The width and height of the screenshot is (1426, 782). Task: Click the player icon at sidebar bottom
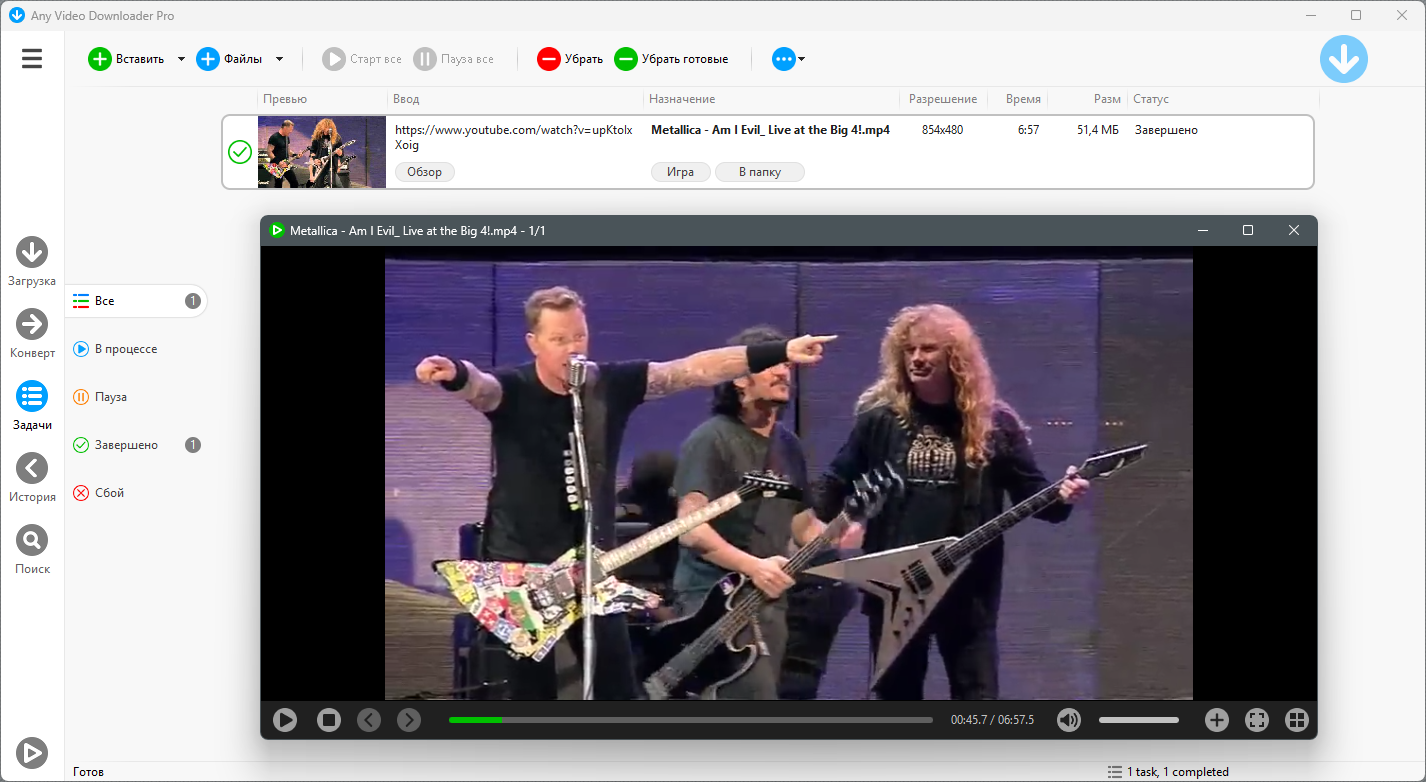tap(32, 752)
